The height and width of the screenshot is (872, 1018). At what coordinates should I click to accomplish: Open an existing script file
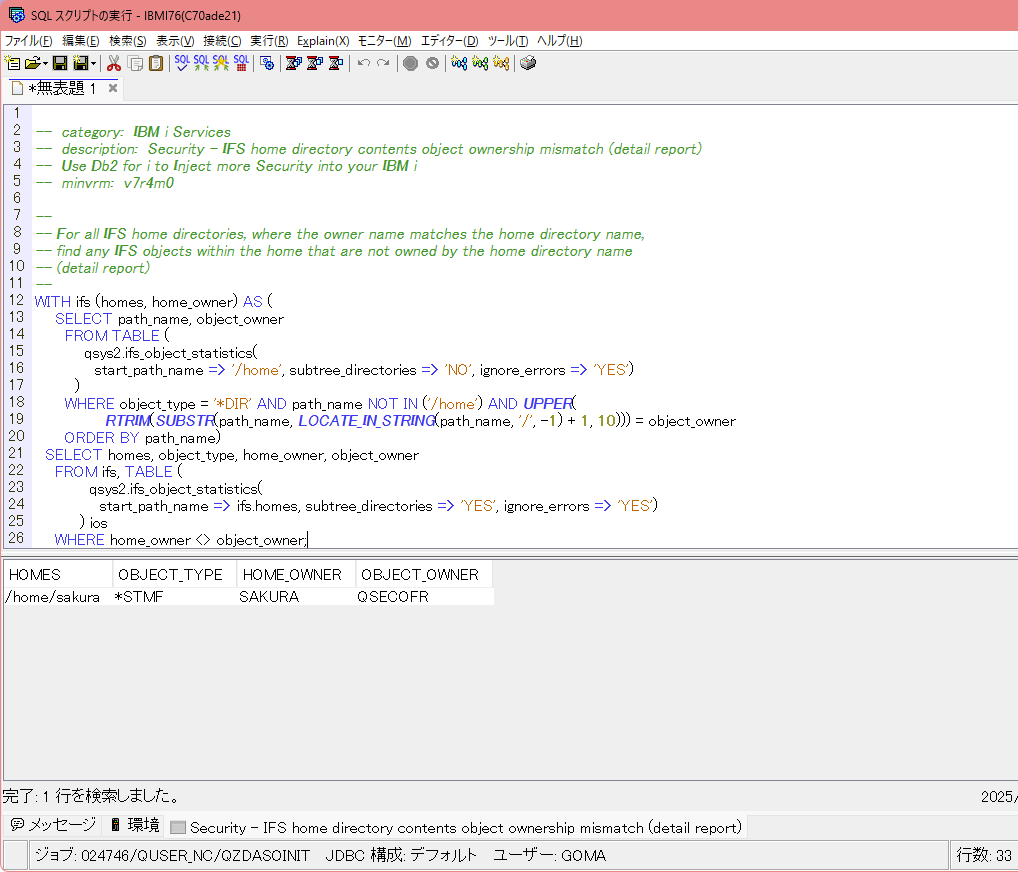tap(32, 63)
